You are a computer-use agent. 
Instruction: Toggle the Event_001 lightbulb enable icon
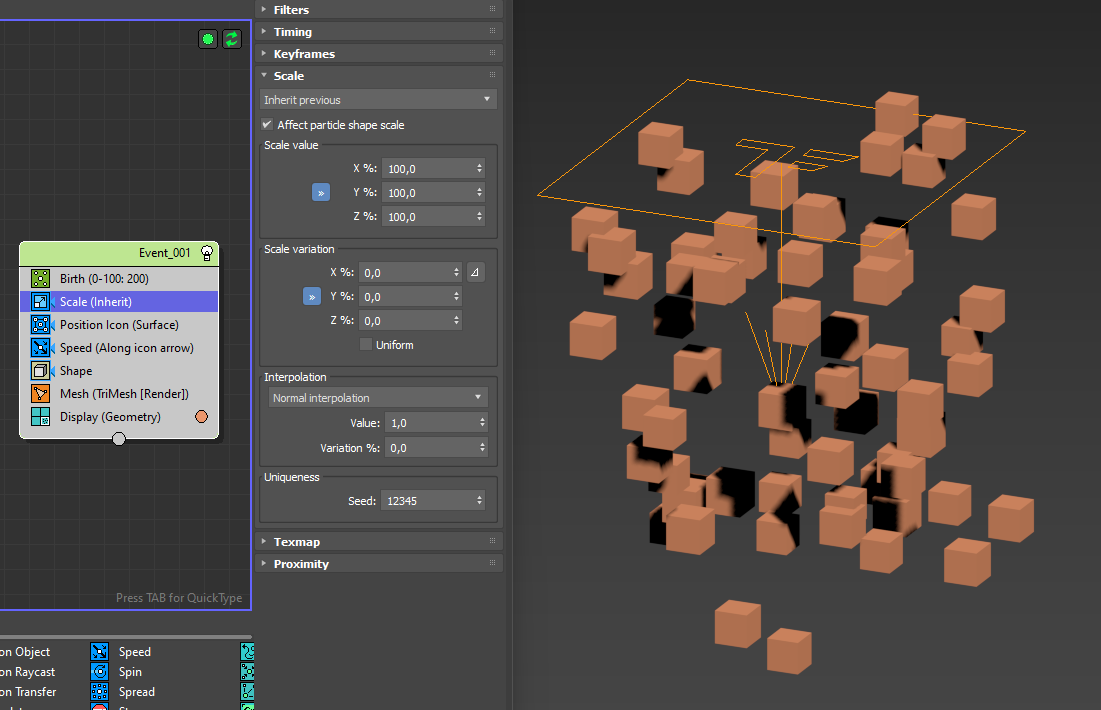coord(207,253)
